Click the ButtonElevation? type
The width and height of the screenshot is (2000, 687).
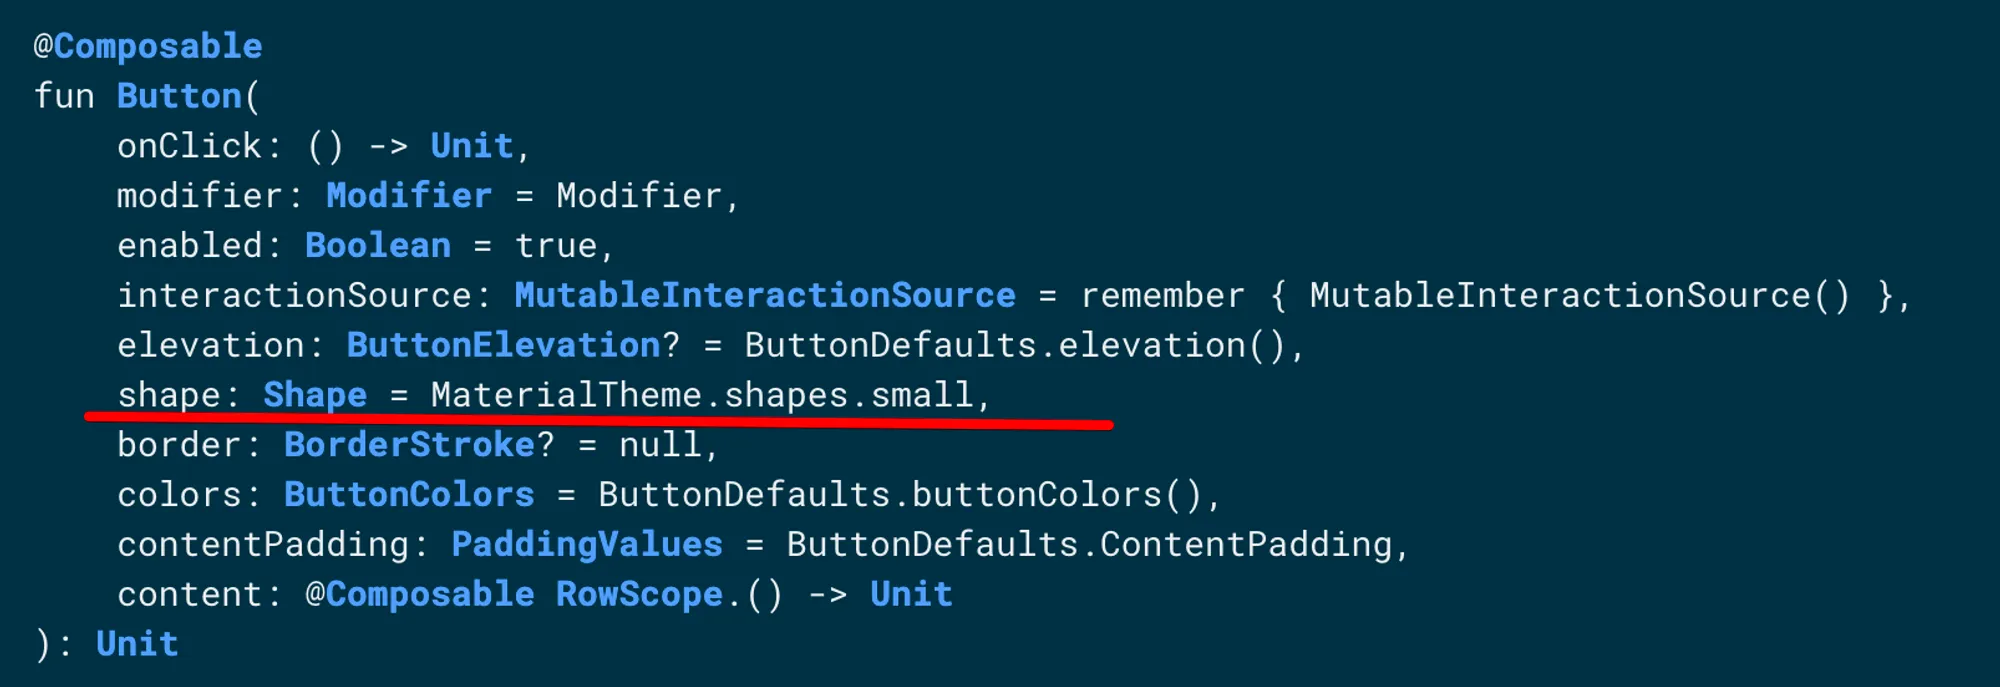coord(513,346)
